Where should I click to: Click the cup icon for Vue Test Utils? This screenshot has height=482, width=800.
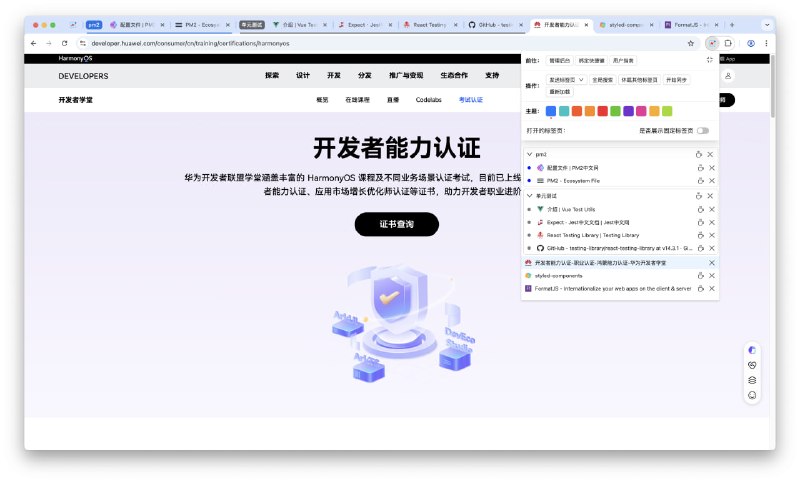click(701, 209)
